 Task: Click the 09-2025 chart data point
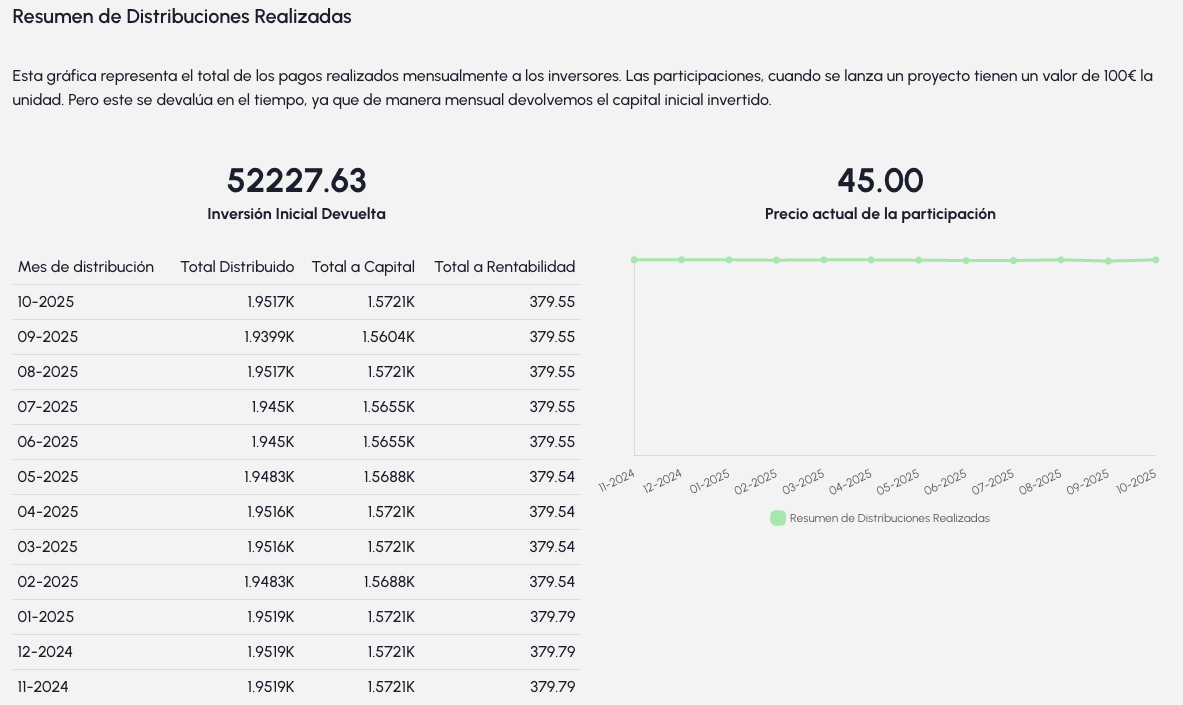(x=1108, y=261)
